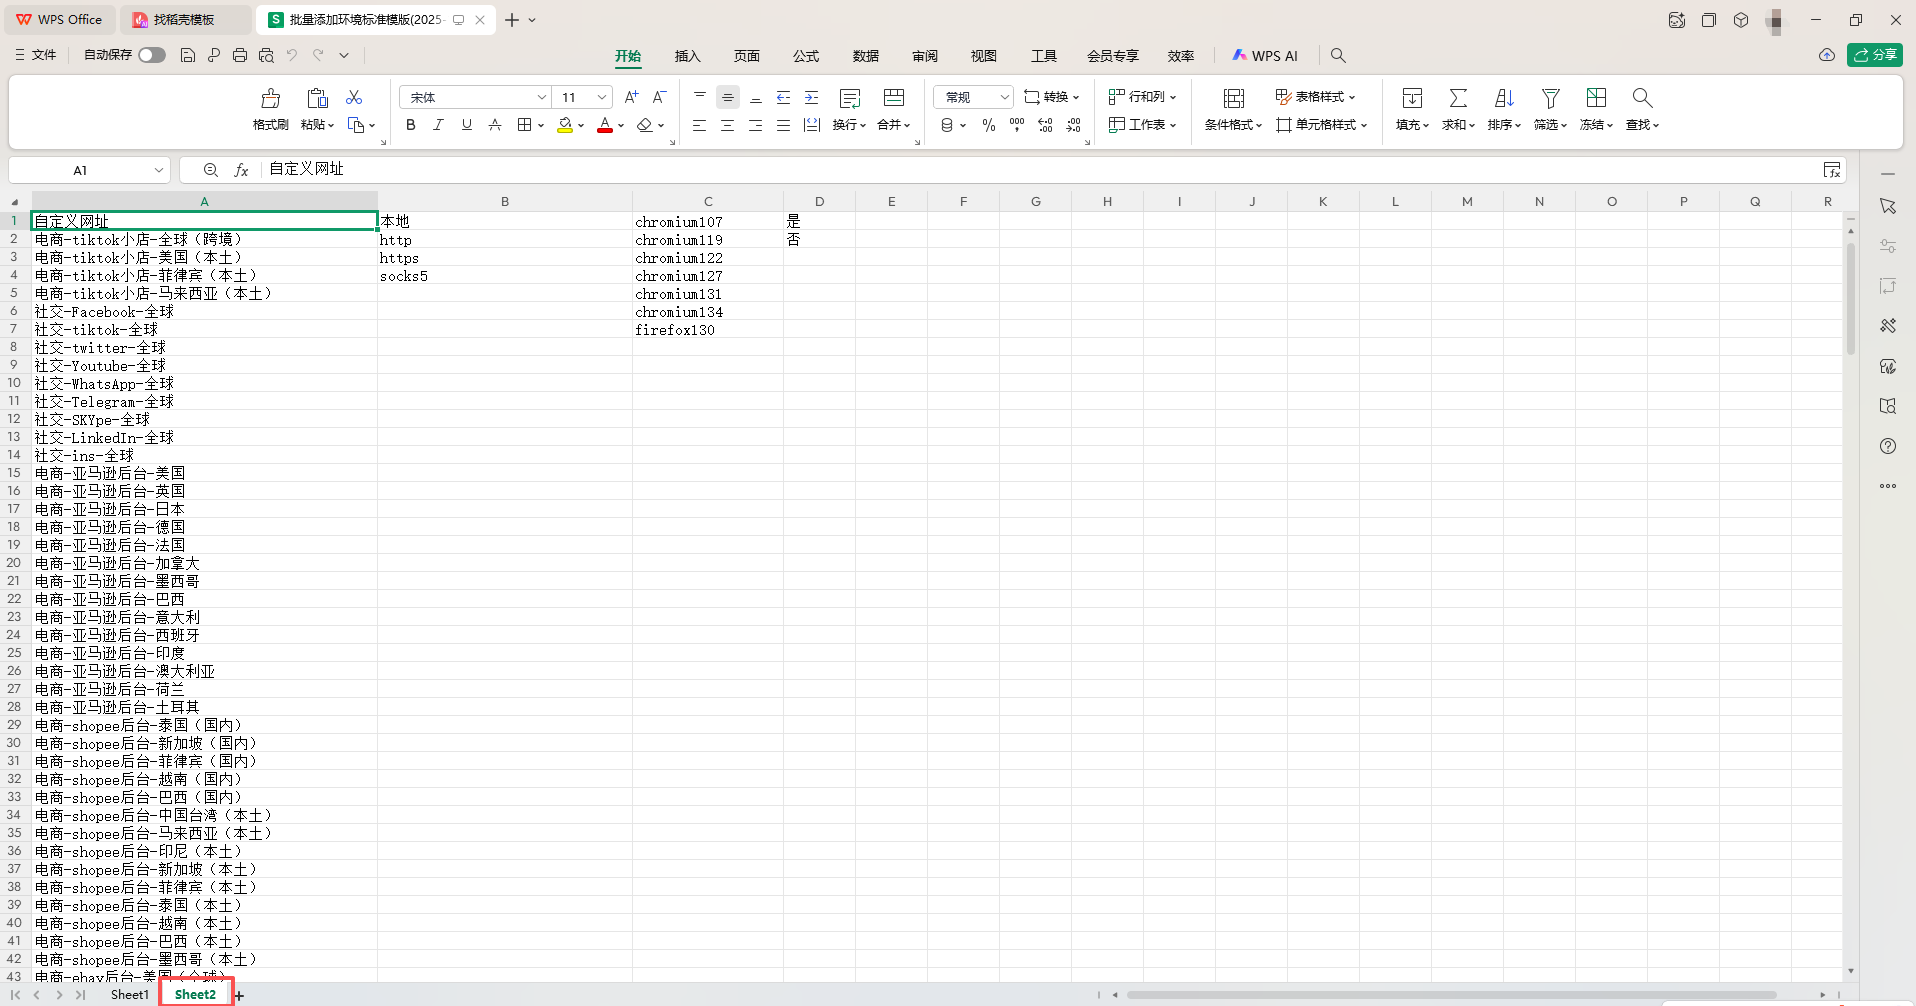Click the underline formatting icon
Viewport: 1916px width, 1006px height.
click(x=466, y=125)
